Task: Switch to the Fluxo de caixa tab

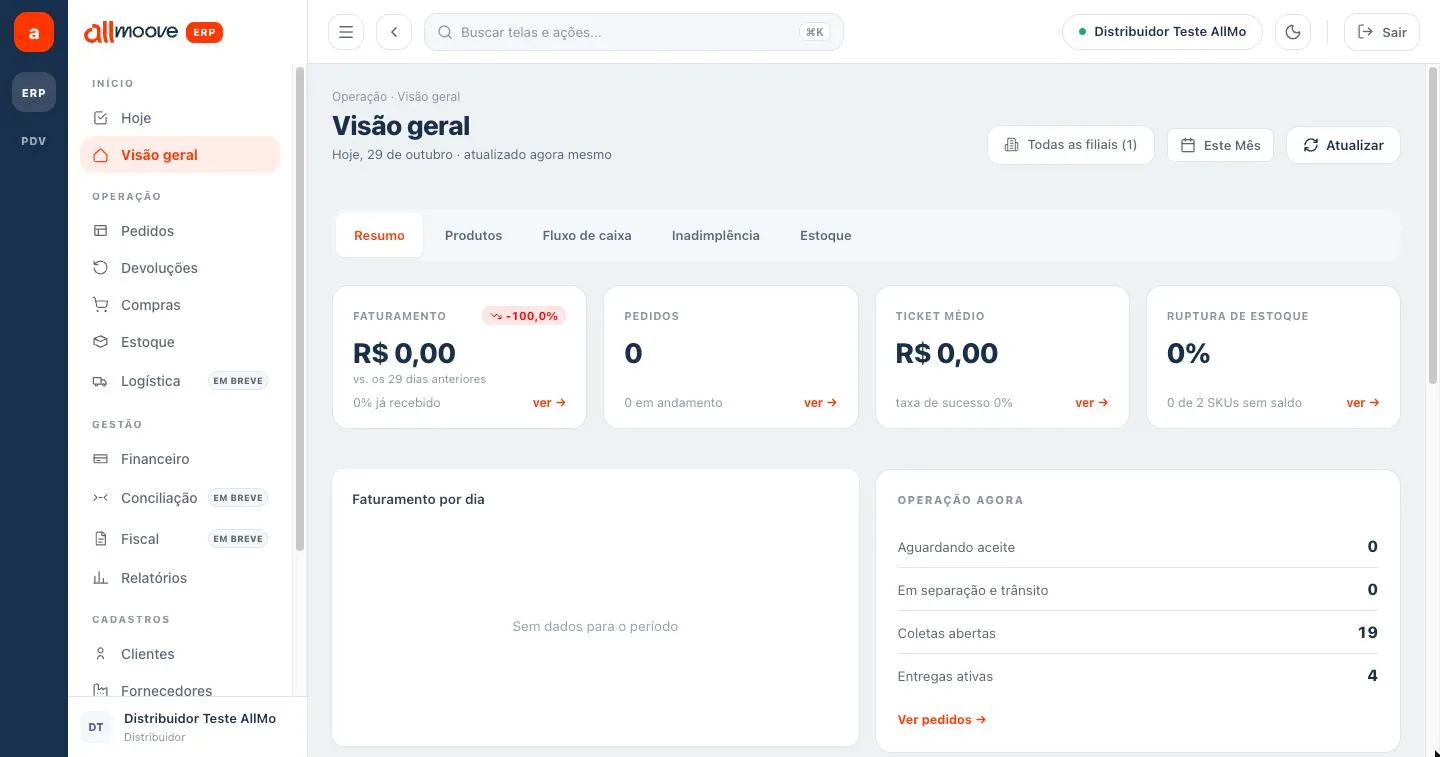Action: tap(587, 236)
